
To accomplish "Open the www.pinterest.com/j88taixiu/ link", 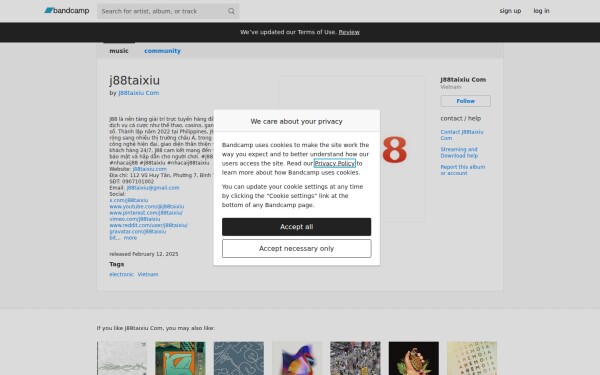I will pos(146,213).
